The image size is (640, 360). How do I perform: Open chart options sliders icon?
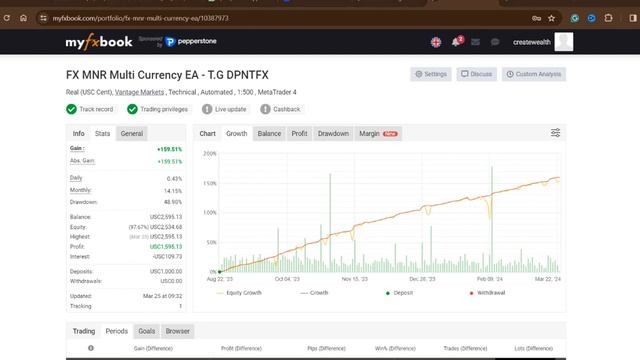tap(556, 133)
